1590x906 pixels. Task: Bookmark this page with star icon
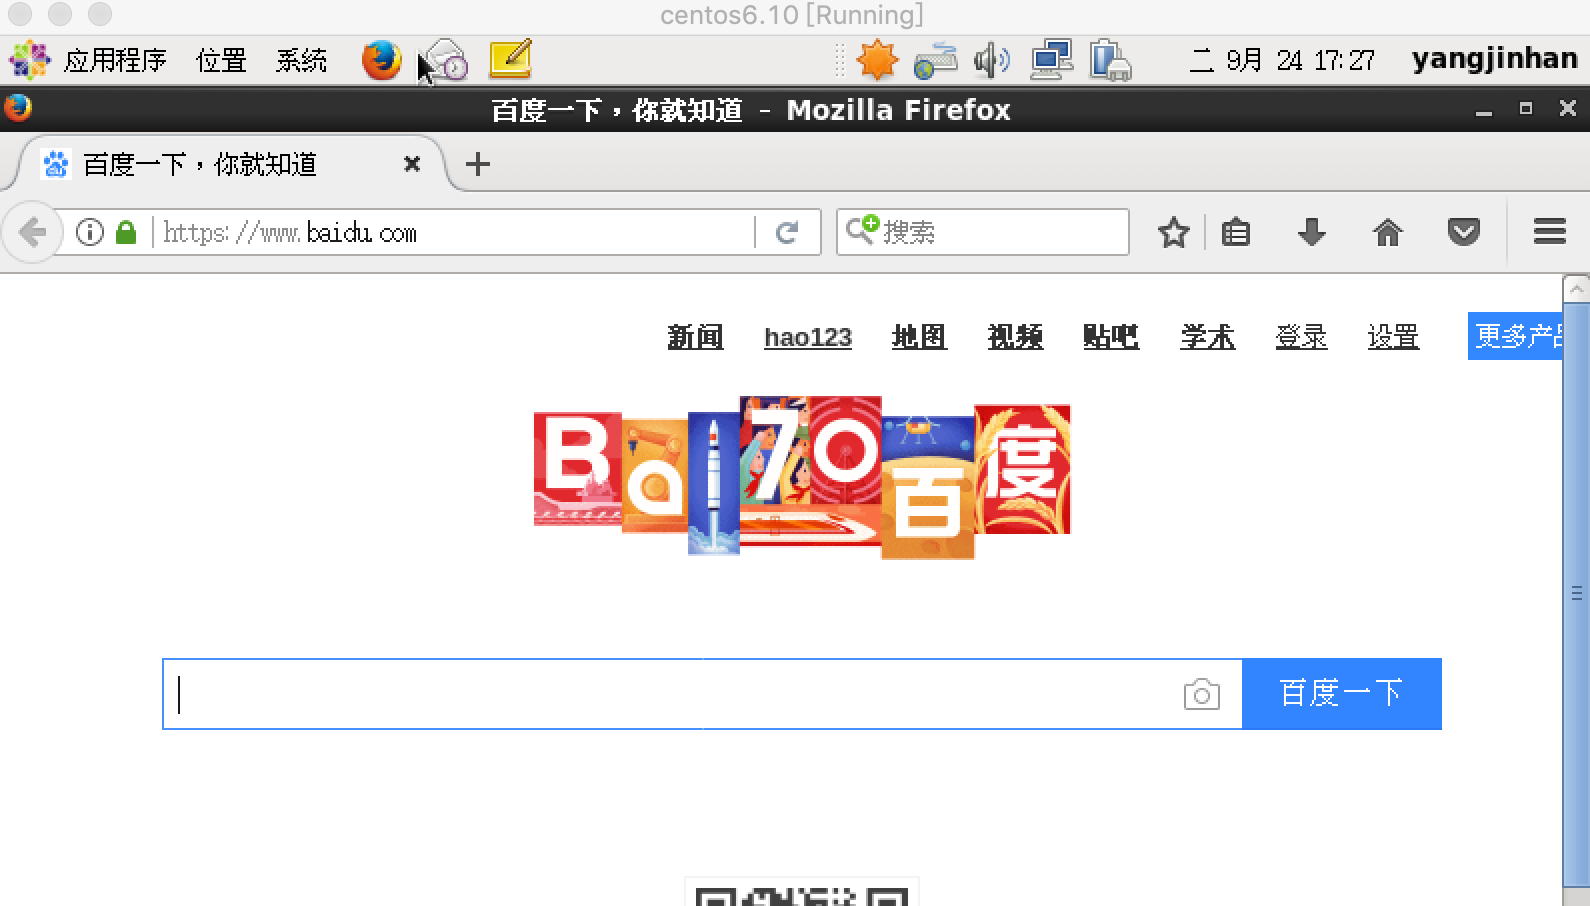coord(1173,233)
